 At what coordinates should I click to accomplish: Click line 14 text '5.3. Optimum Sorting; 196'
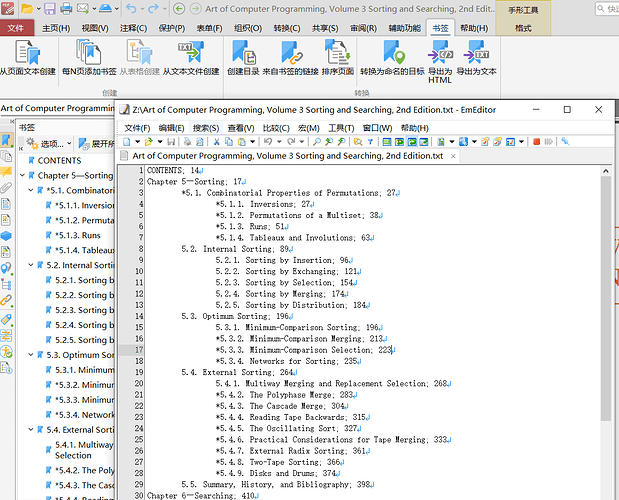237,316
